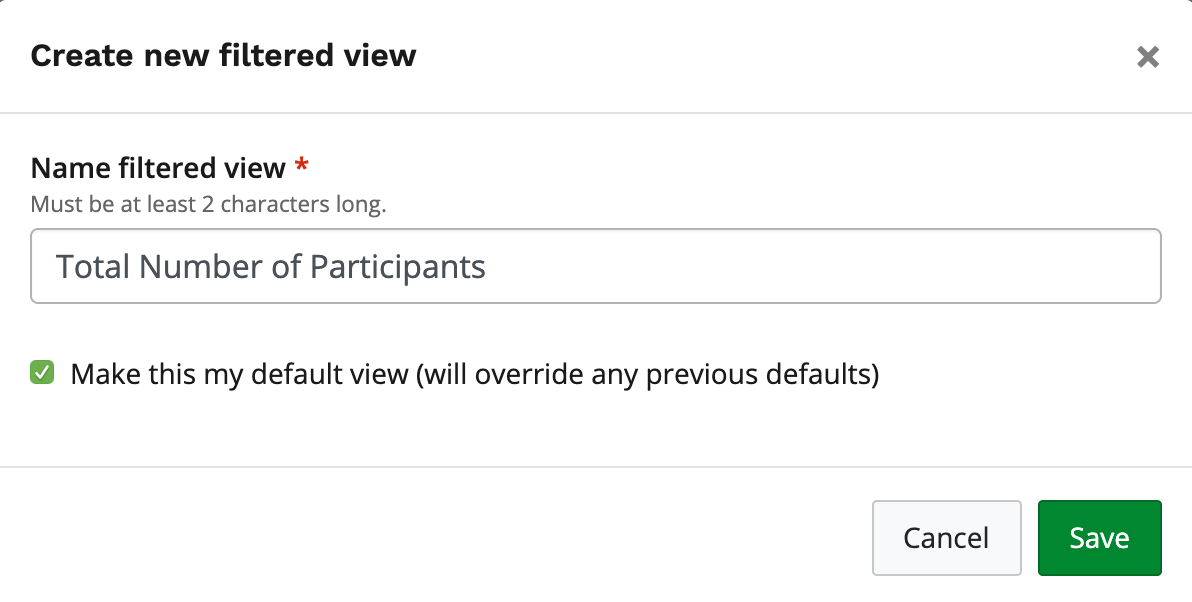Click the word "Total" in name field
The image size is (1192, 602).
(x=93, y=267)
